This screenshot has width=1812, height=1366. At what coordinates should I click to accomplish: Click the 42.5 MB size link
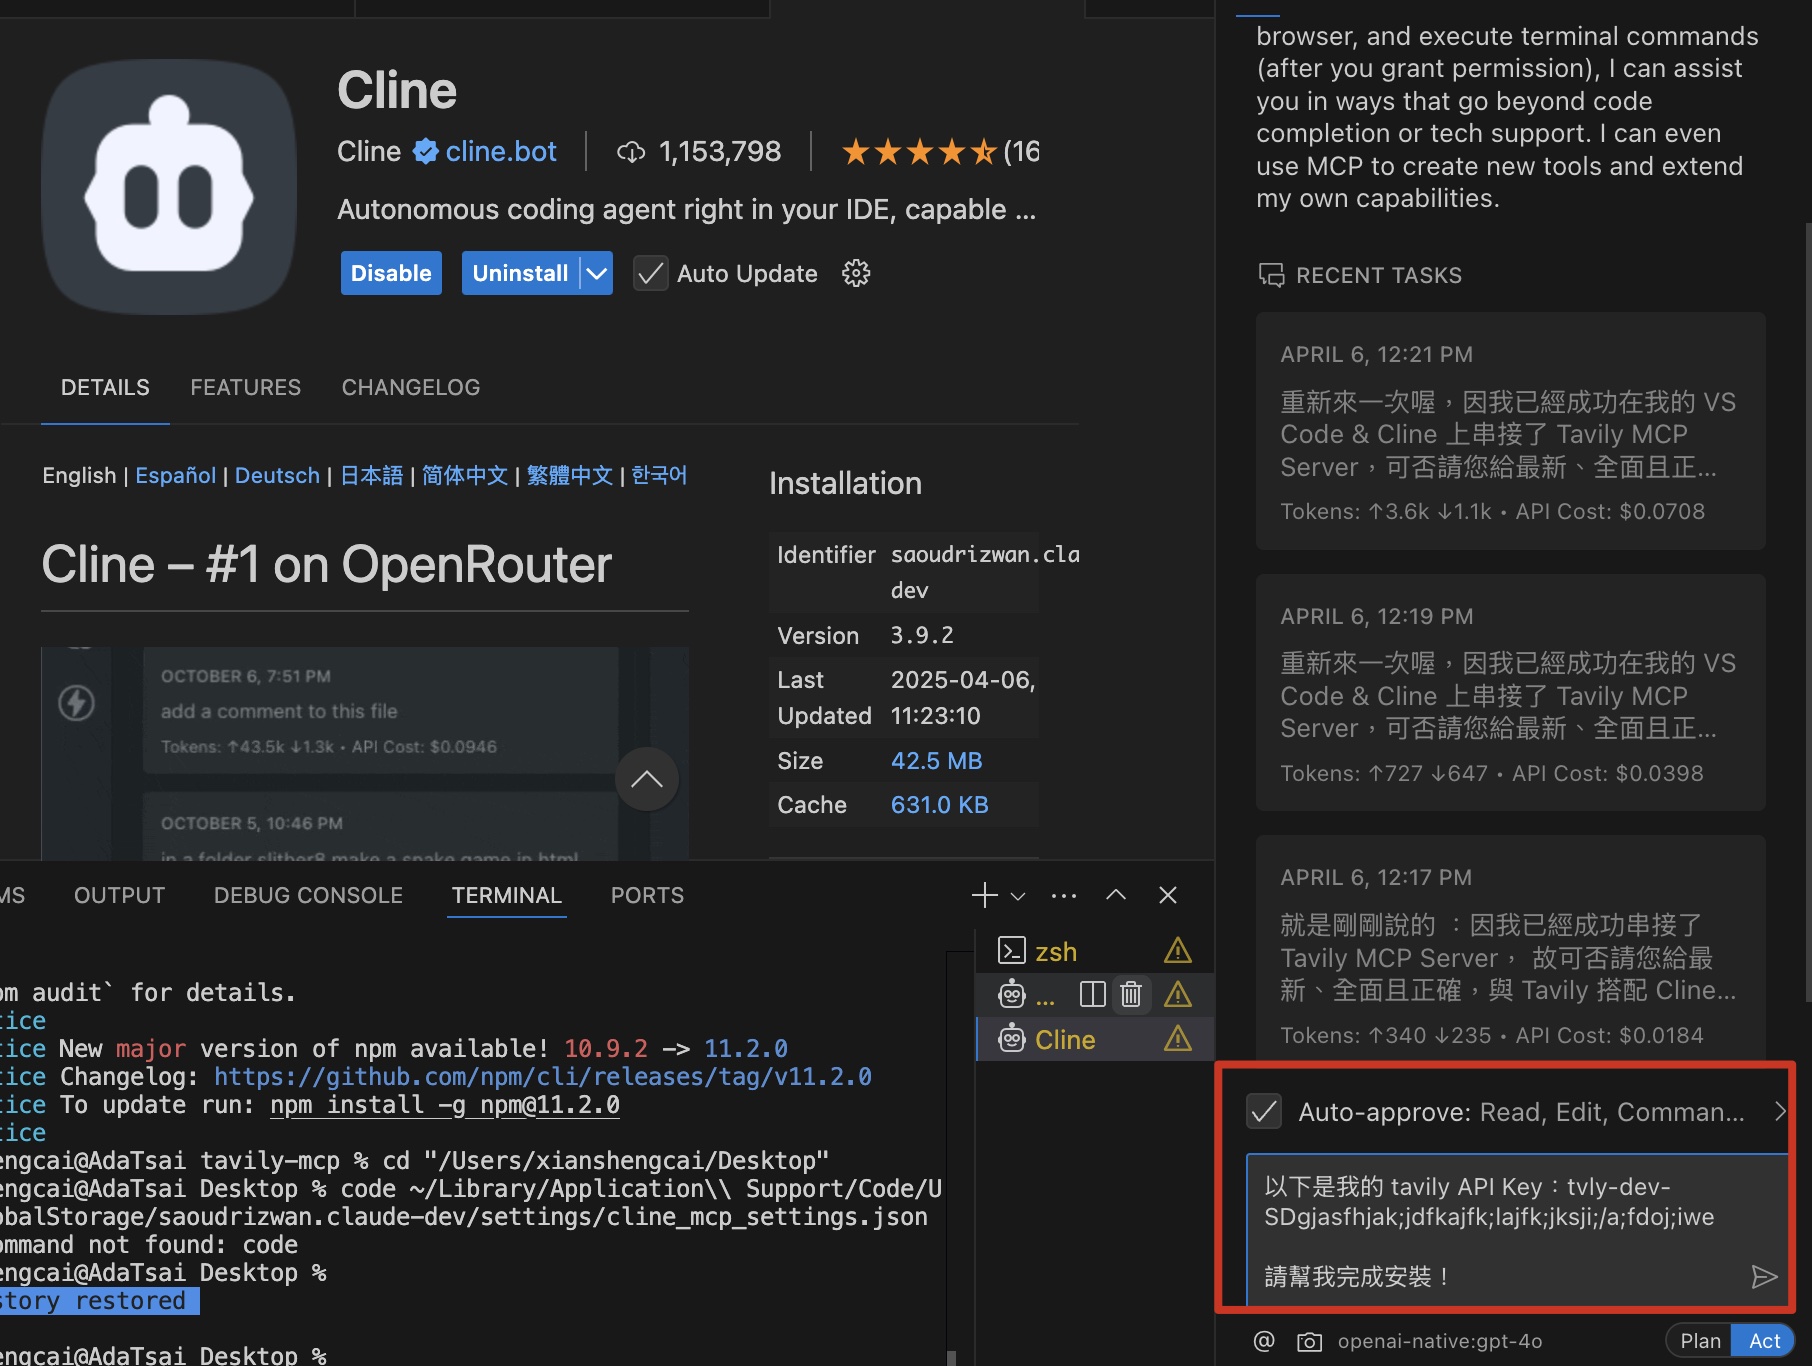pos(936,761)
